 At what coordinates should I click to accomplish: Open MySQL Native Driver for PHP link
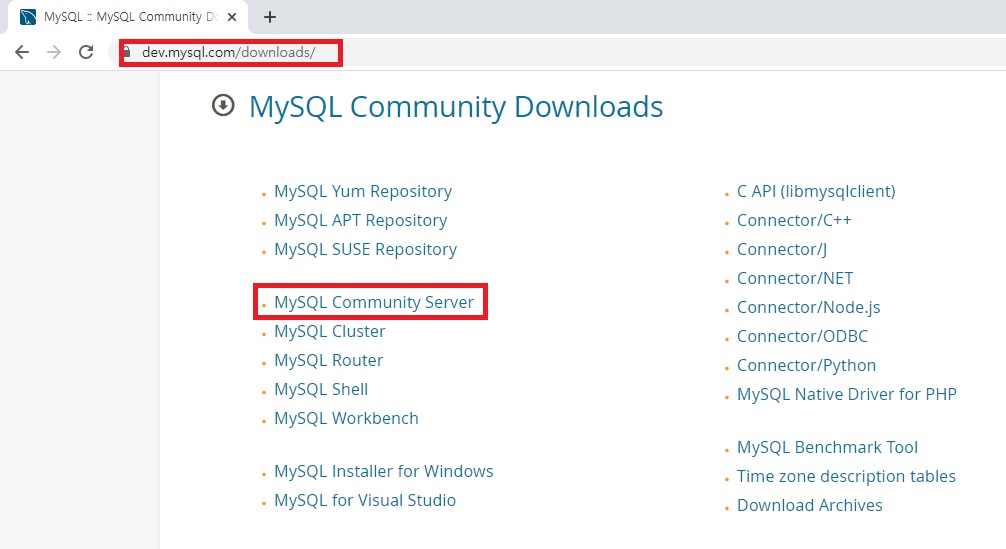pyautogui.click(x=847, y=394)
